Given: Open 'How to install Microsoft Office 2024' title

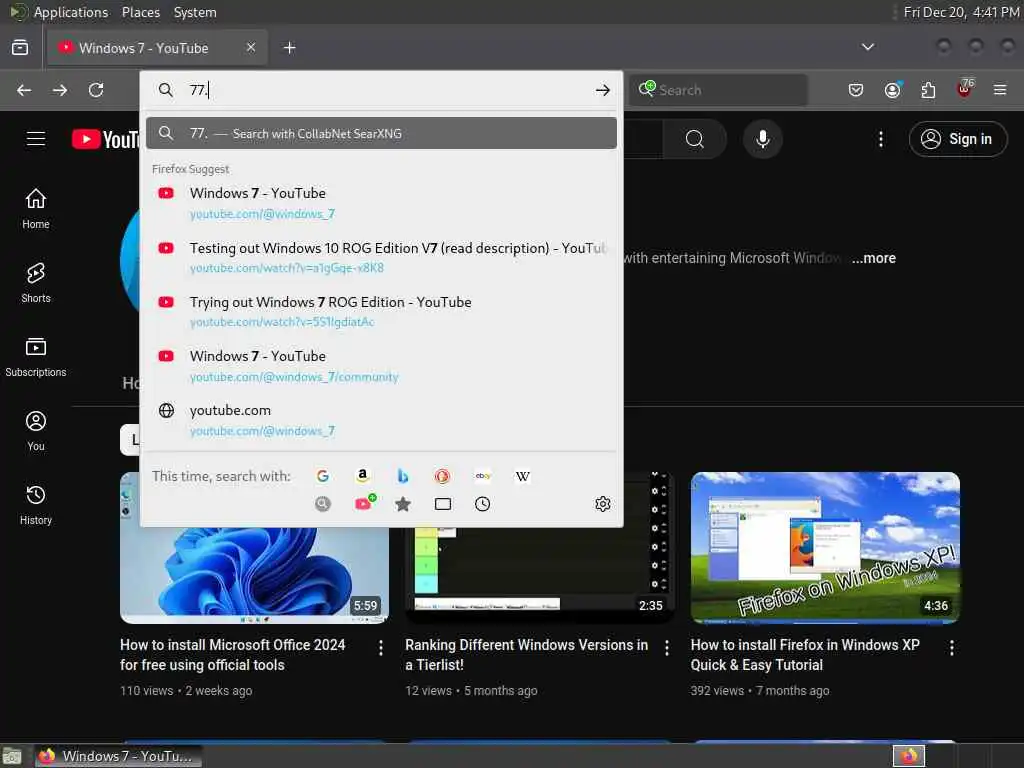Looking at the screenshot, I should click(232, 654).
